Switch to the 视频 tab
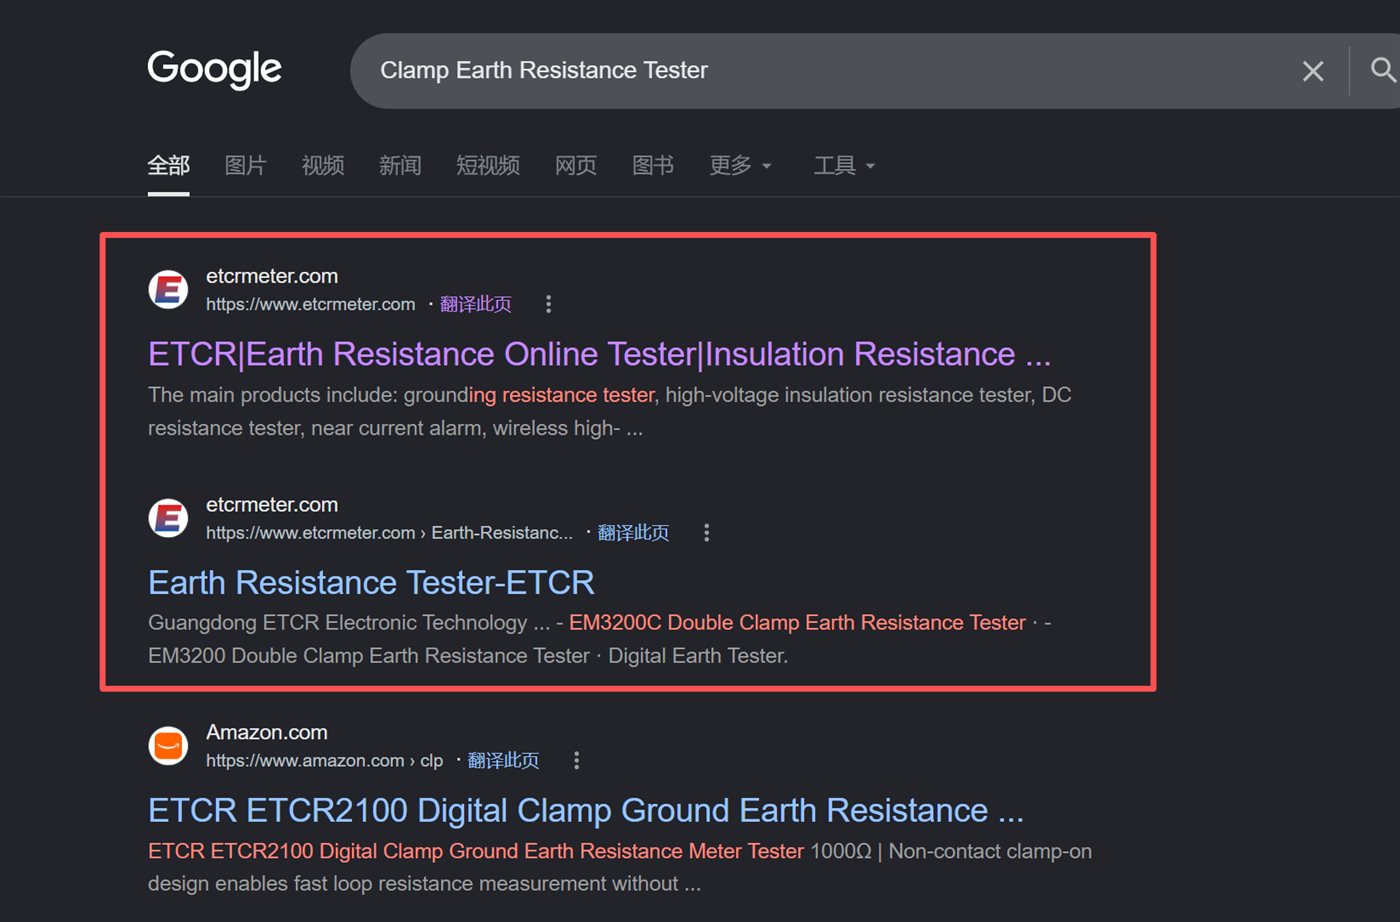Viewport: 1400px width, 922px height. (x=323, y=166)
